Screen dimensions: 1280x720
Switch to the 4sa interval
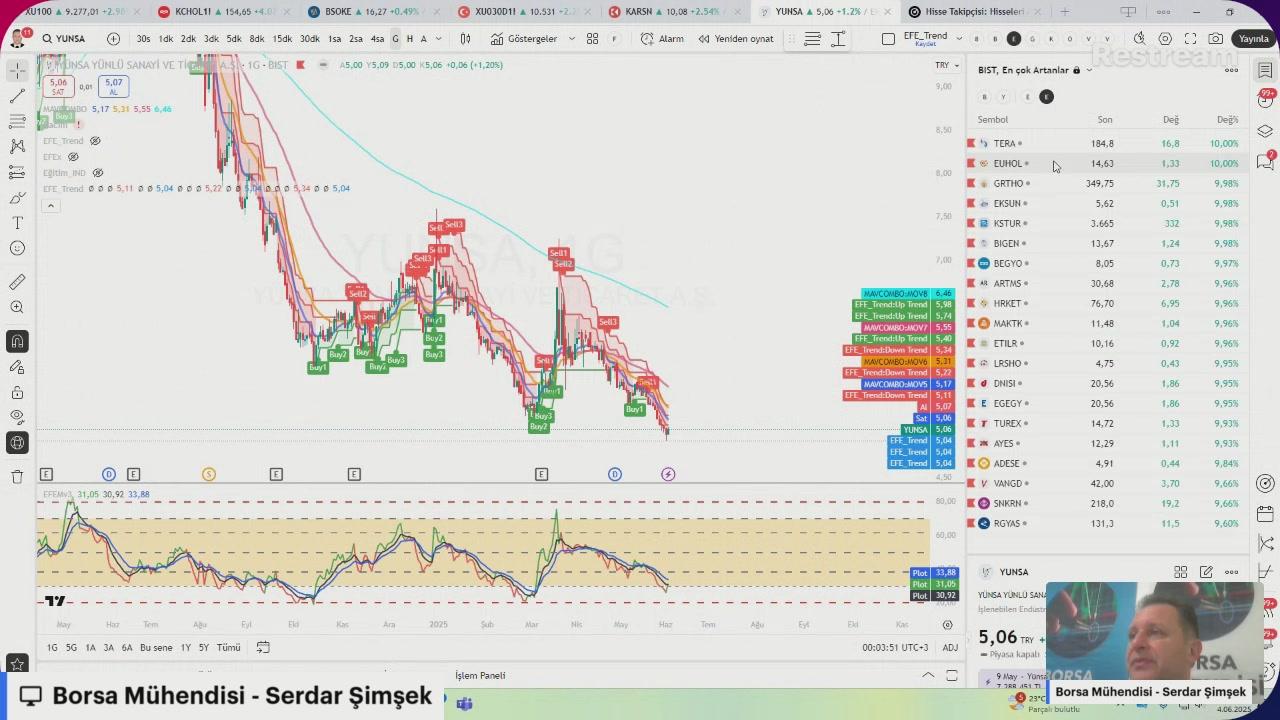(x=377, y=39)
